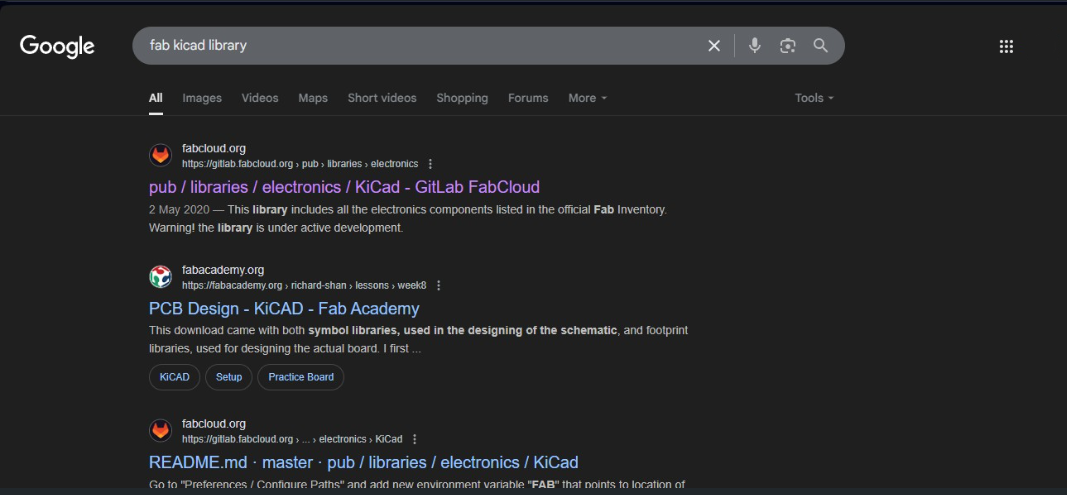Click the symbol libraries snippet text

[x=463, y=331]
